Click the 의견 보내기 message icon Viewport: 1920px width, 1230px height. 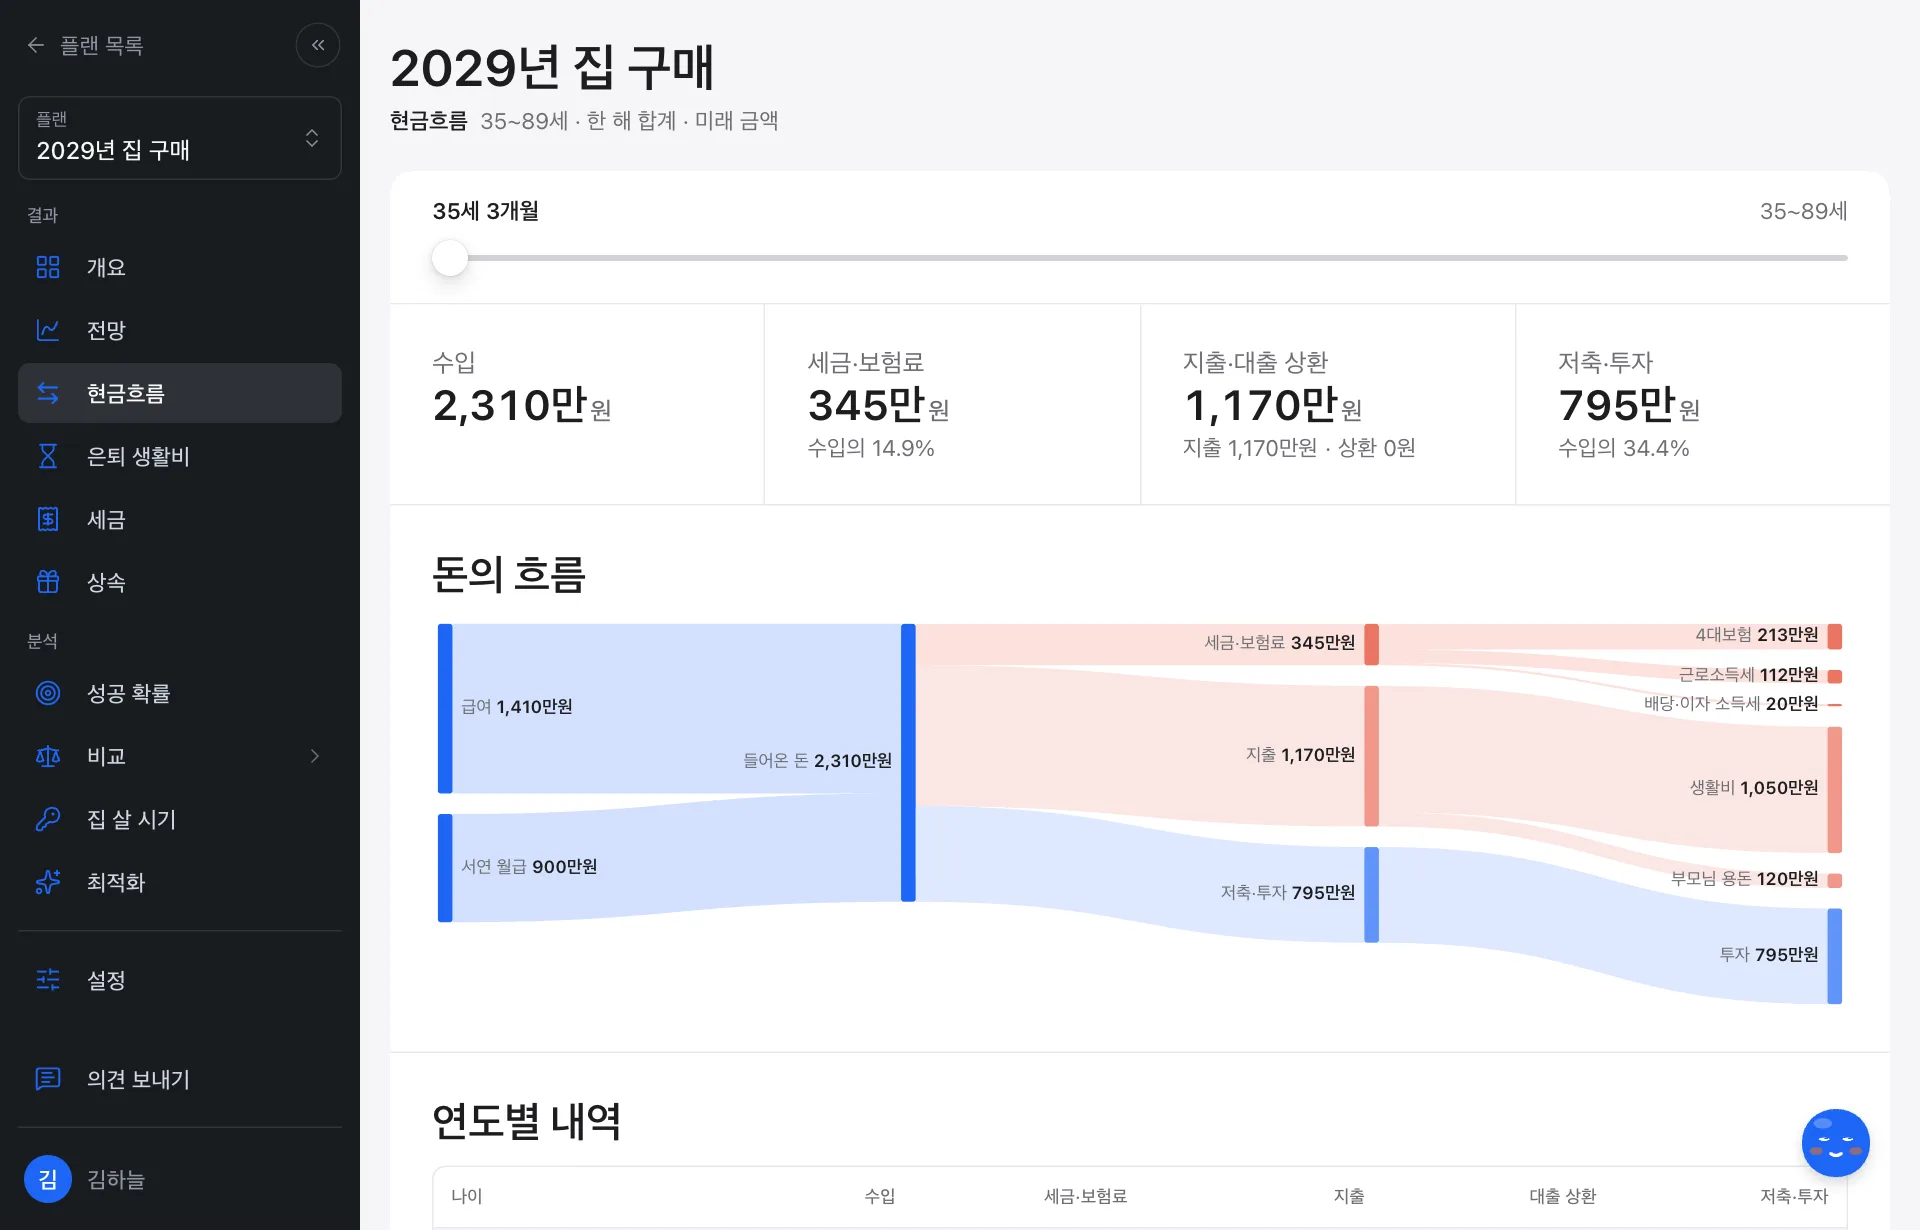48,1079
